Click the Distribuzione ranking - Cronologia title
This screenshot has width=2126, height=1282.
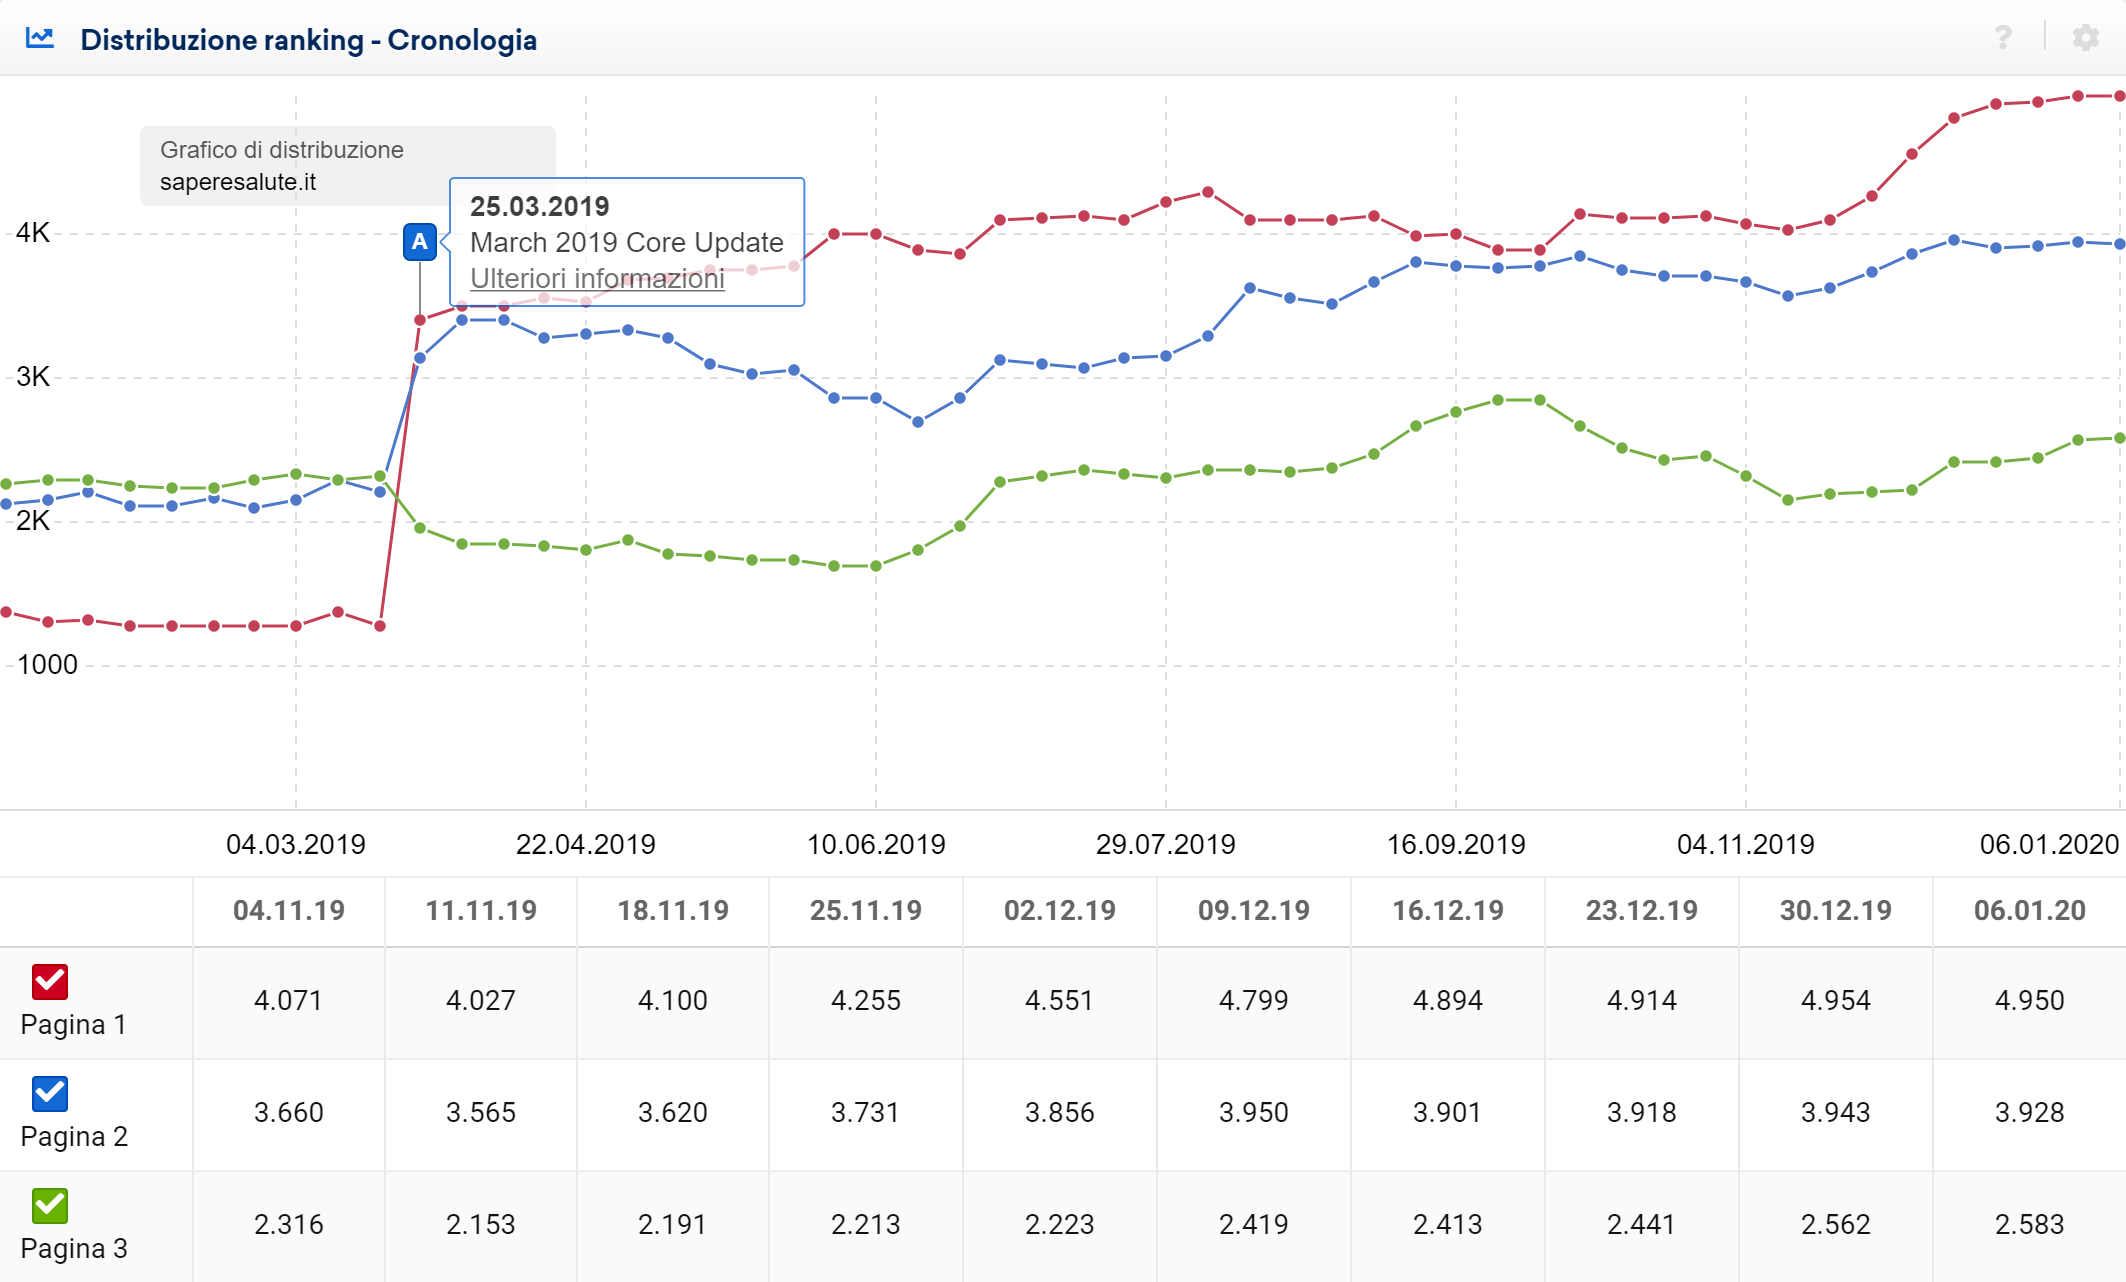(x=309, y=40)
